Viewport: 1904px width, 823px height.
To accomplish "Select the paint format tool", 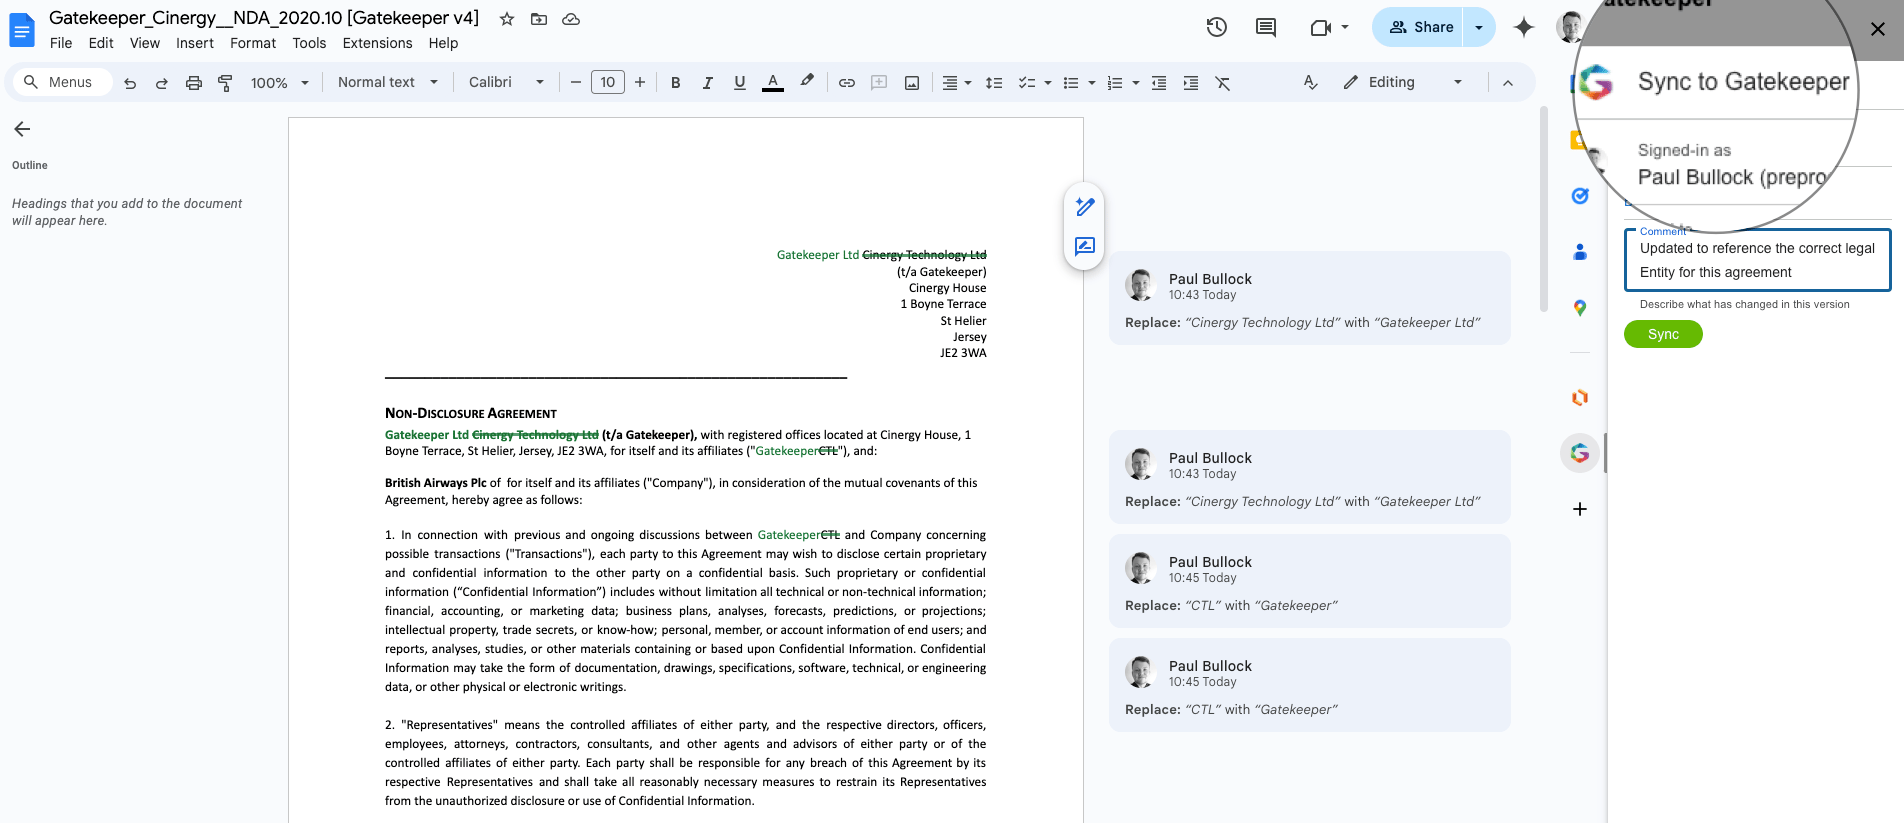I will pyautogui.click(x=226, y=83).
